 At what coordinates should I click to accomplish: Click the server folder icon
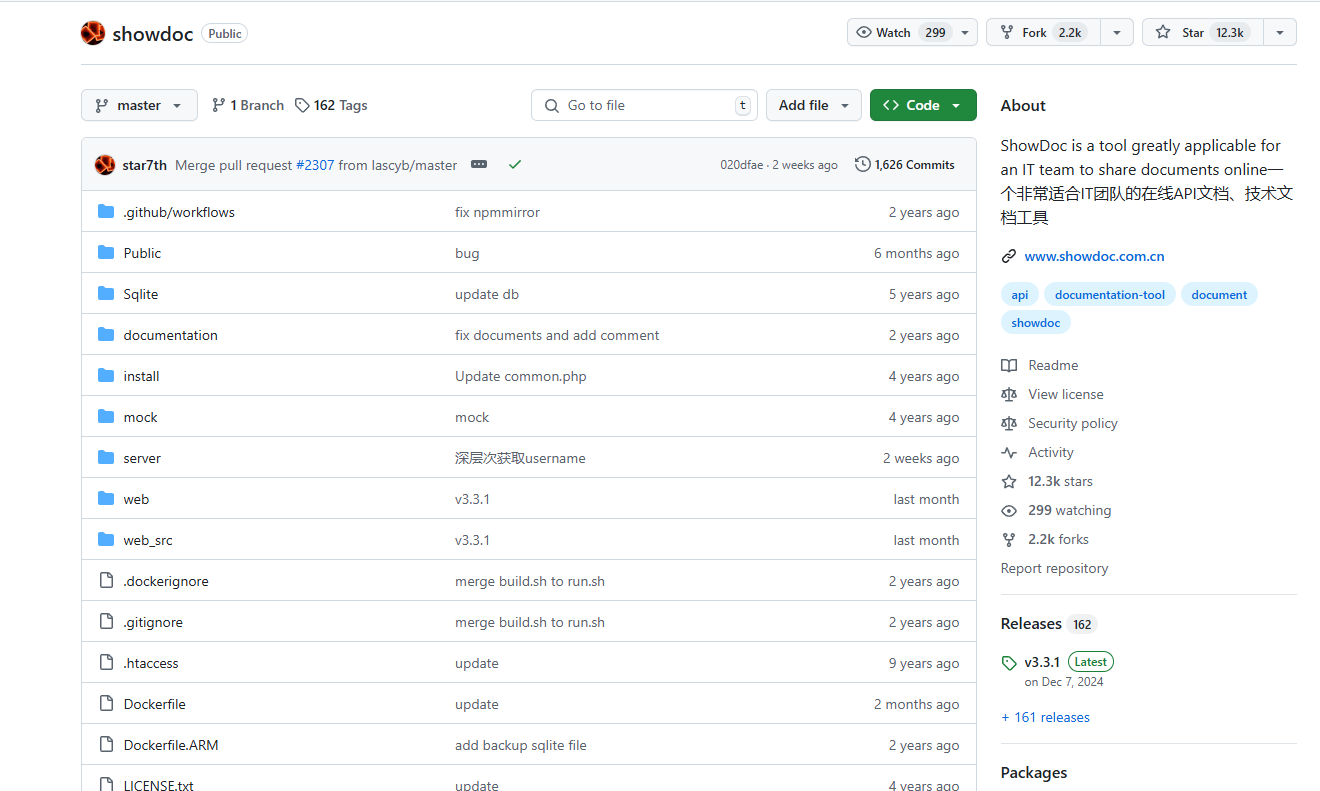click(106, 458)
